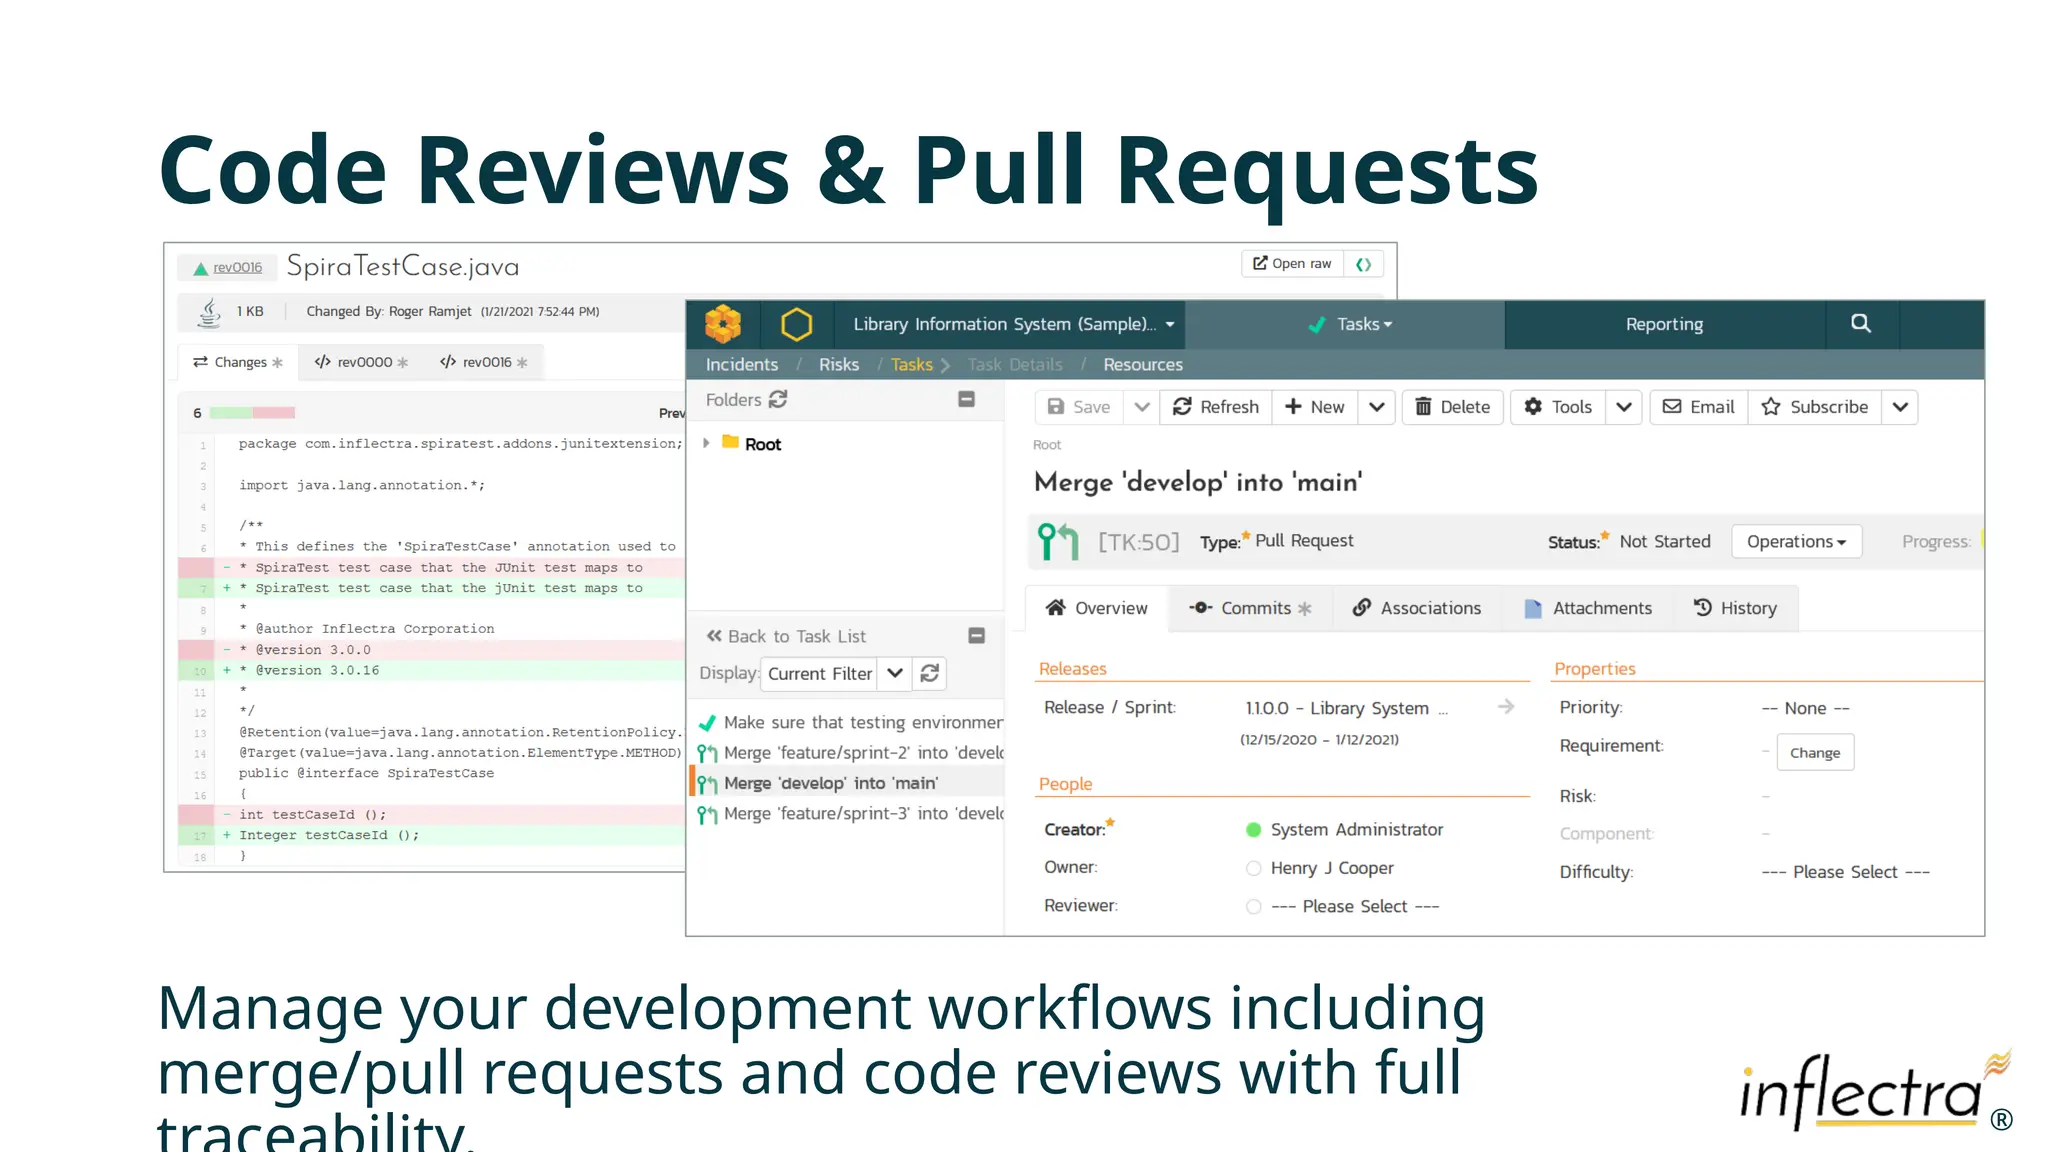
Task: Switch to the rev0000 tab
Action: [361, 362]
